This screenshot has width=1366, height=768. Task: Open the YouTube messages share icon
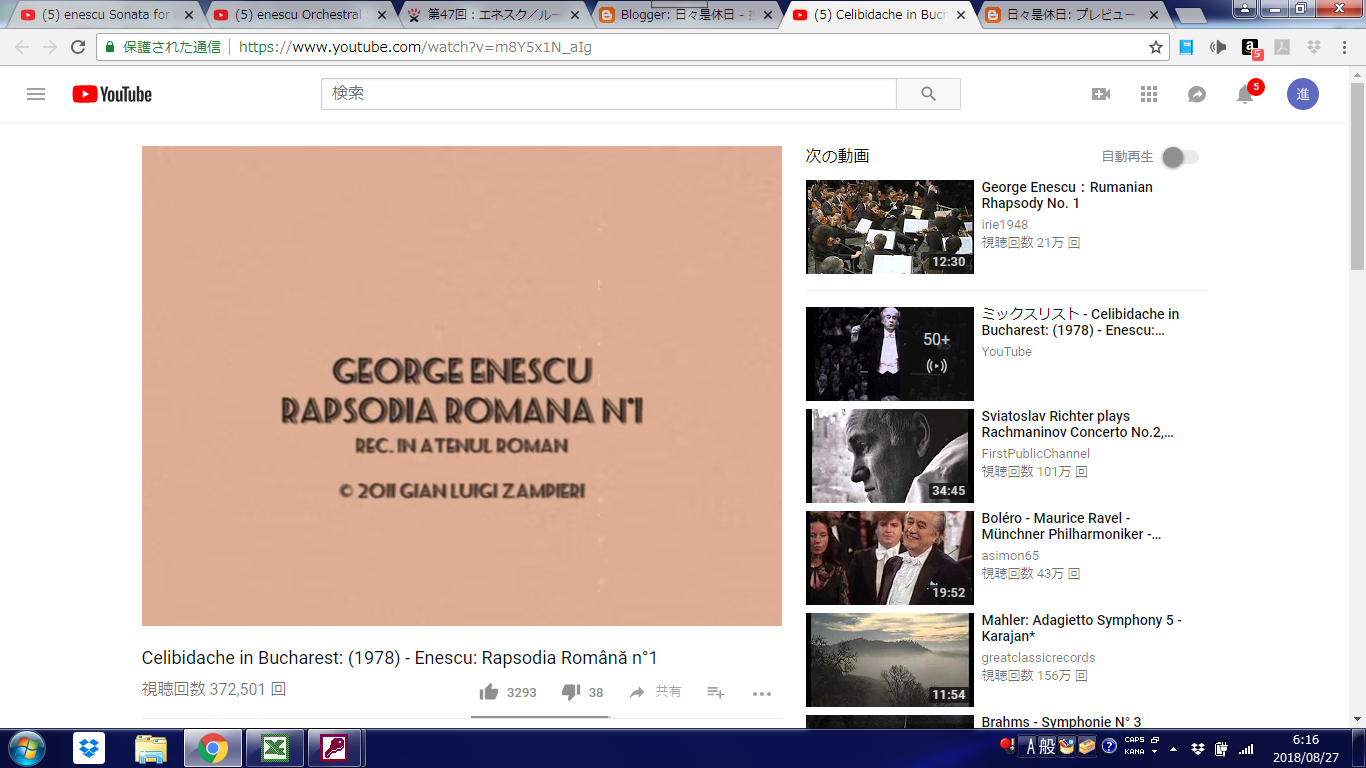[1197, 94]
